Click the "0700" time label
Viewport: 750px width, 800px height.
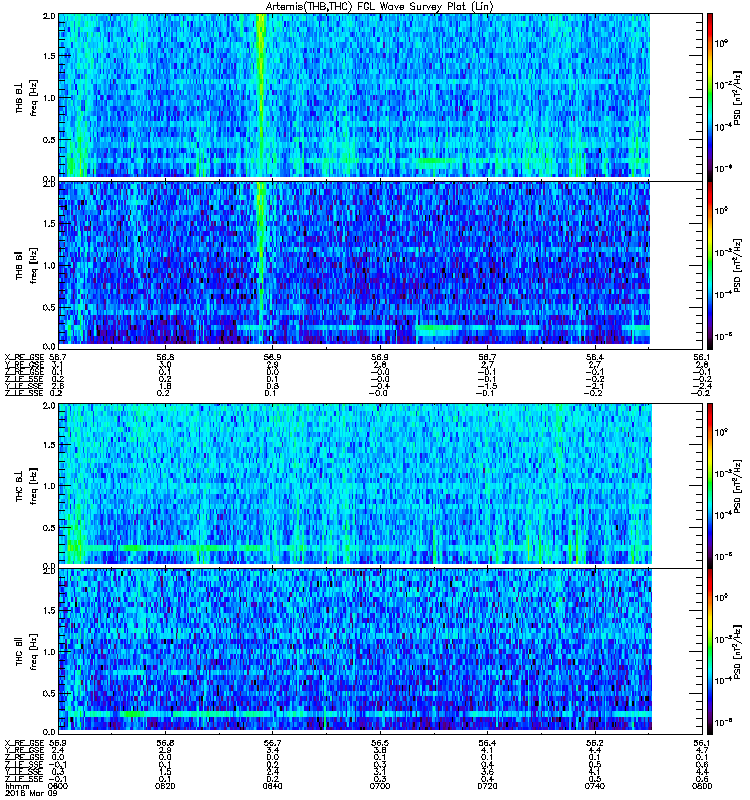pyautogui.click(x=380, y=786)
